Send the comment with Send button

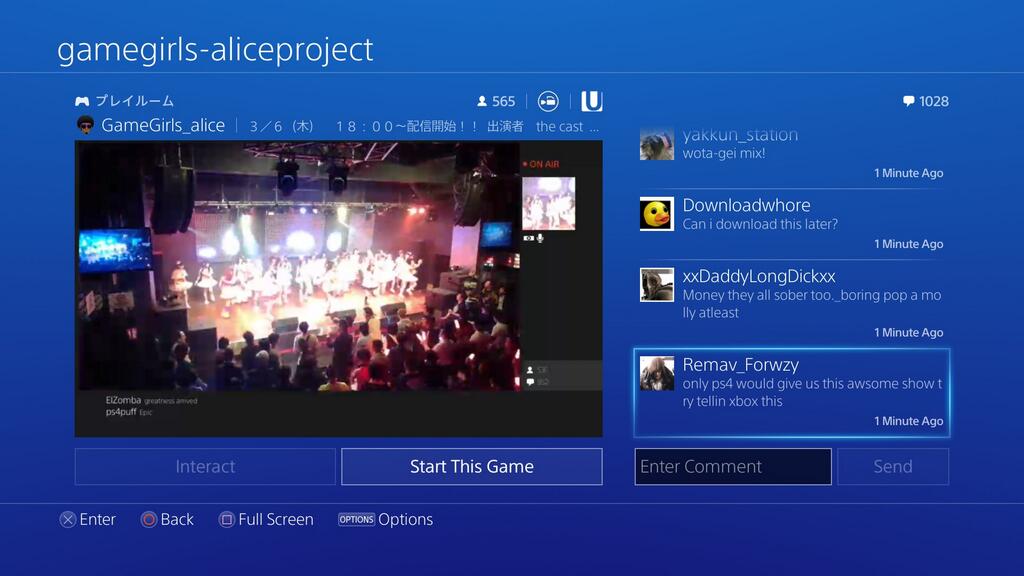point(892,466)
